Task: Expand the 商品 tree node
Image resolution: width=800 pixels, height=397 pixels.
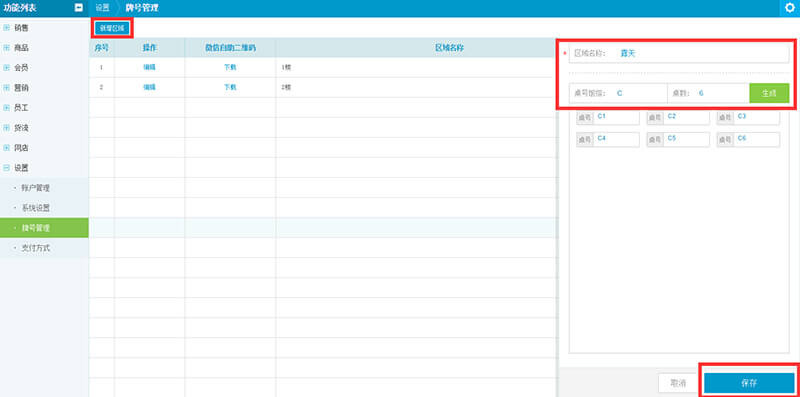Action: [x=7, y=47]
